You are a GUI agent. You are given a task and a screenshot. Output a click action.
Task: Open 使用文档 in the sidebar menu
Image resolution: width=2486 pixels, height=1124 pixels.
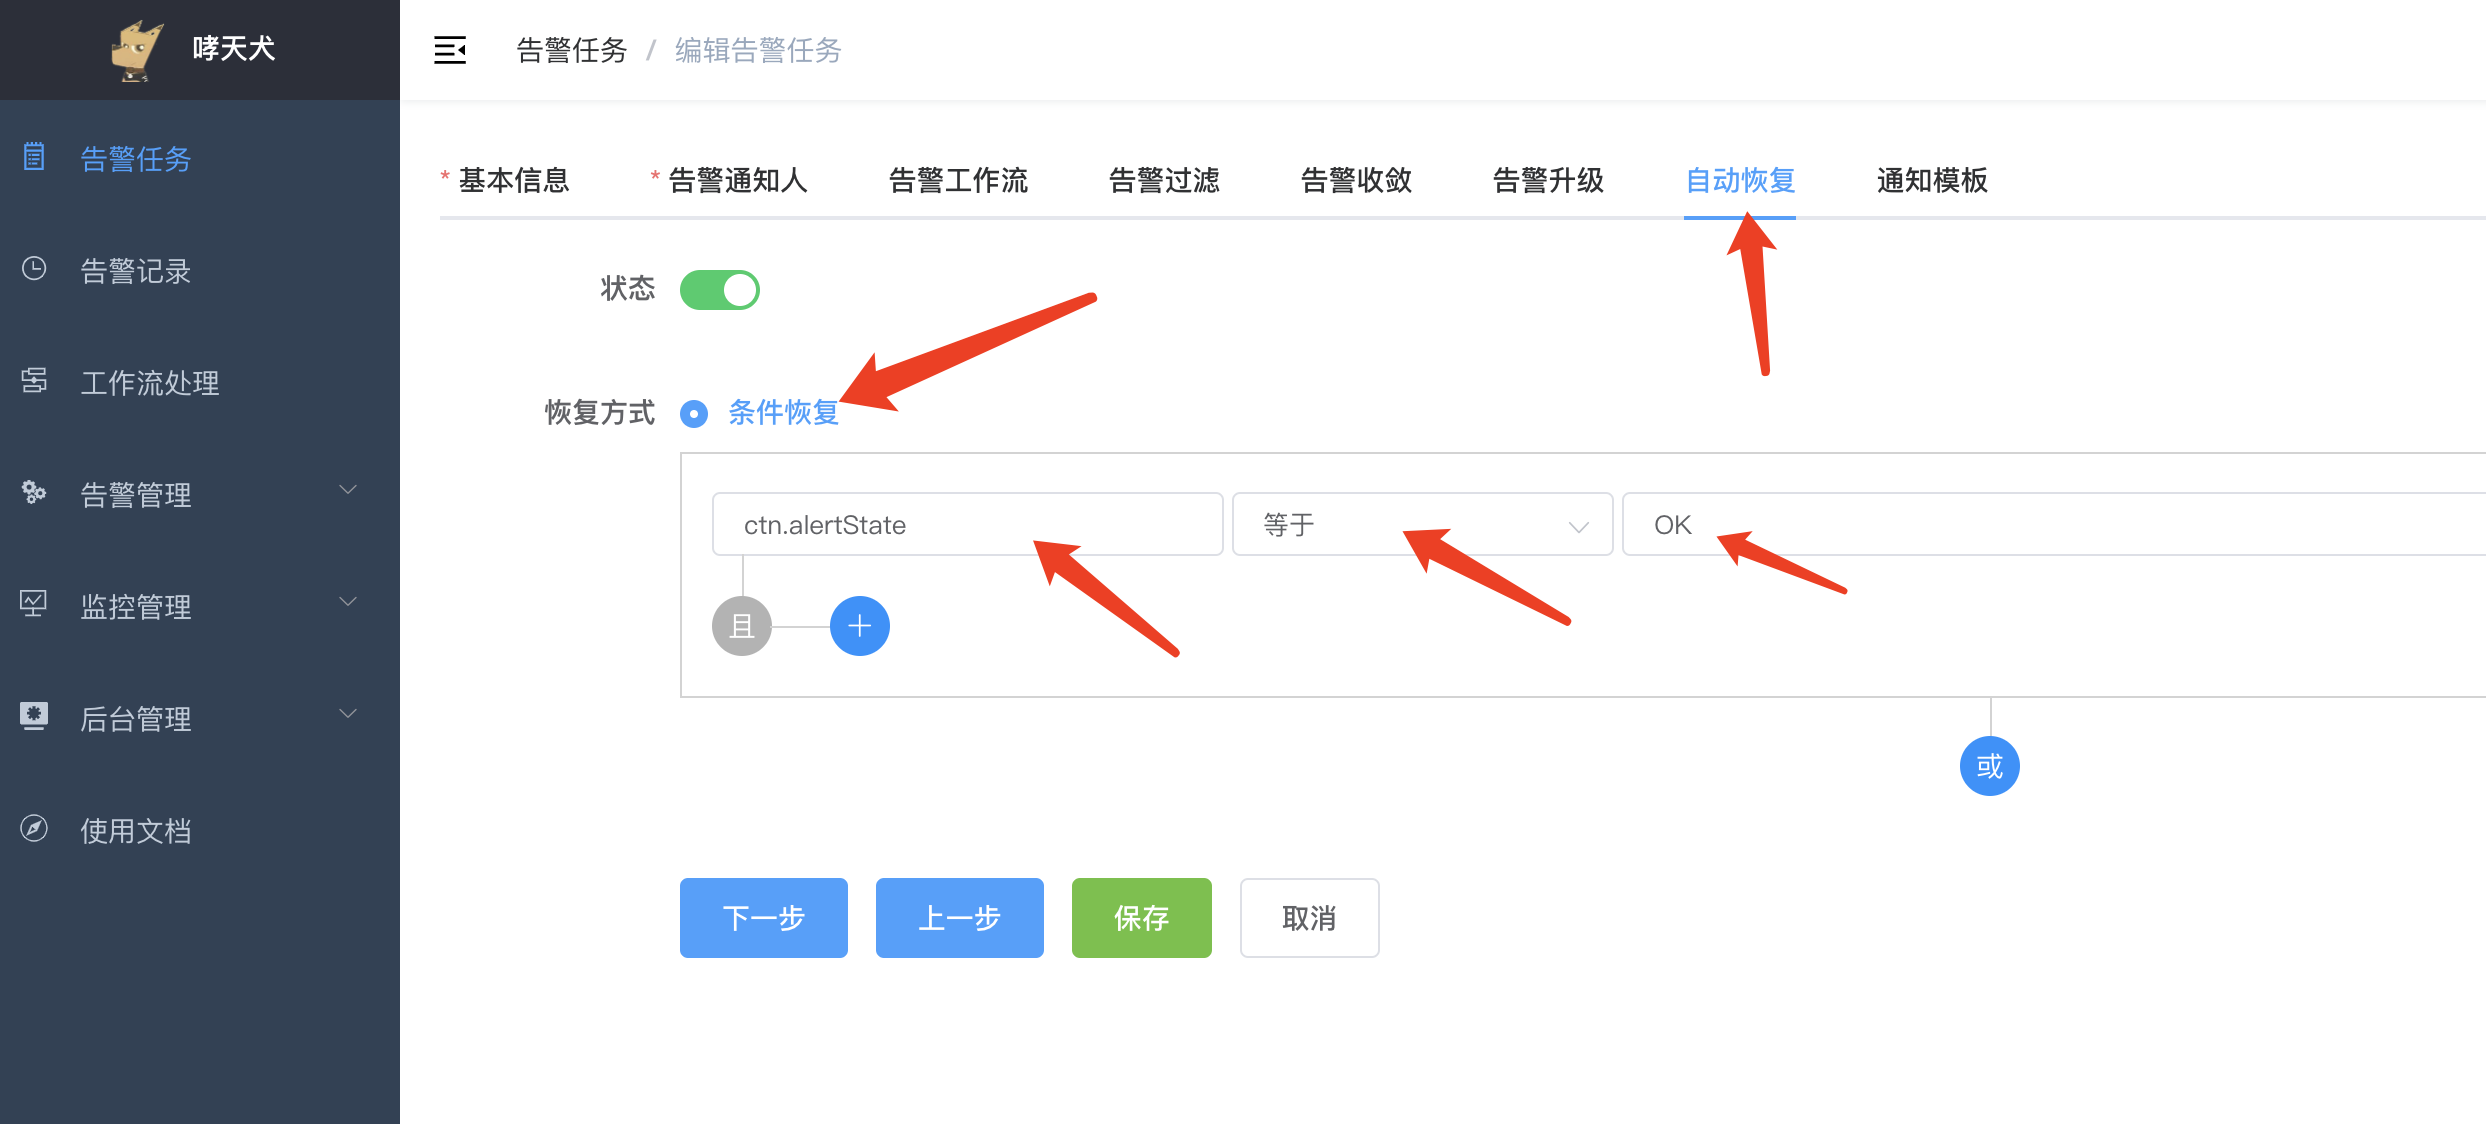tap(200, 830)
